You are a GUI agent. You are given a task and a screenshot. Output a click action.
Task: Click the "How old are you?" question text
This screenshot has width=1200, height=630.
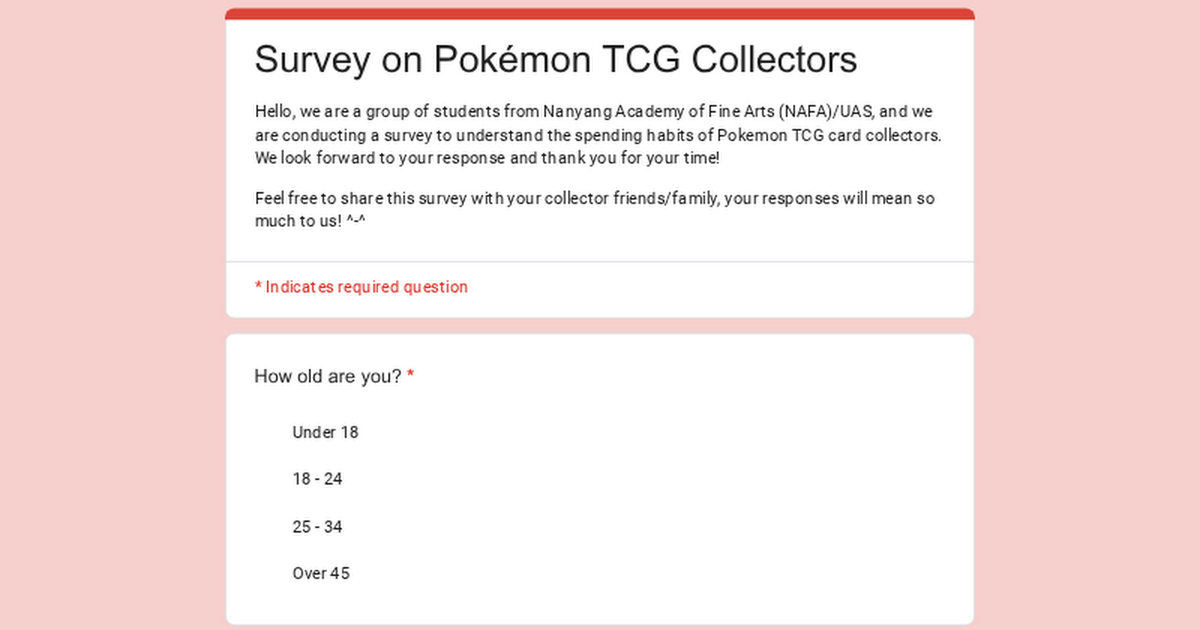pyautogui.click(x=328, y=377)
